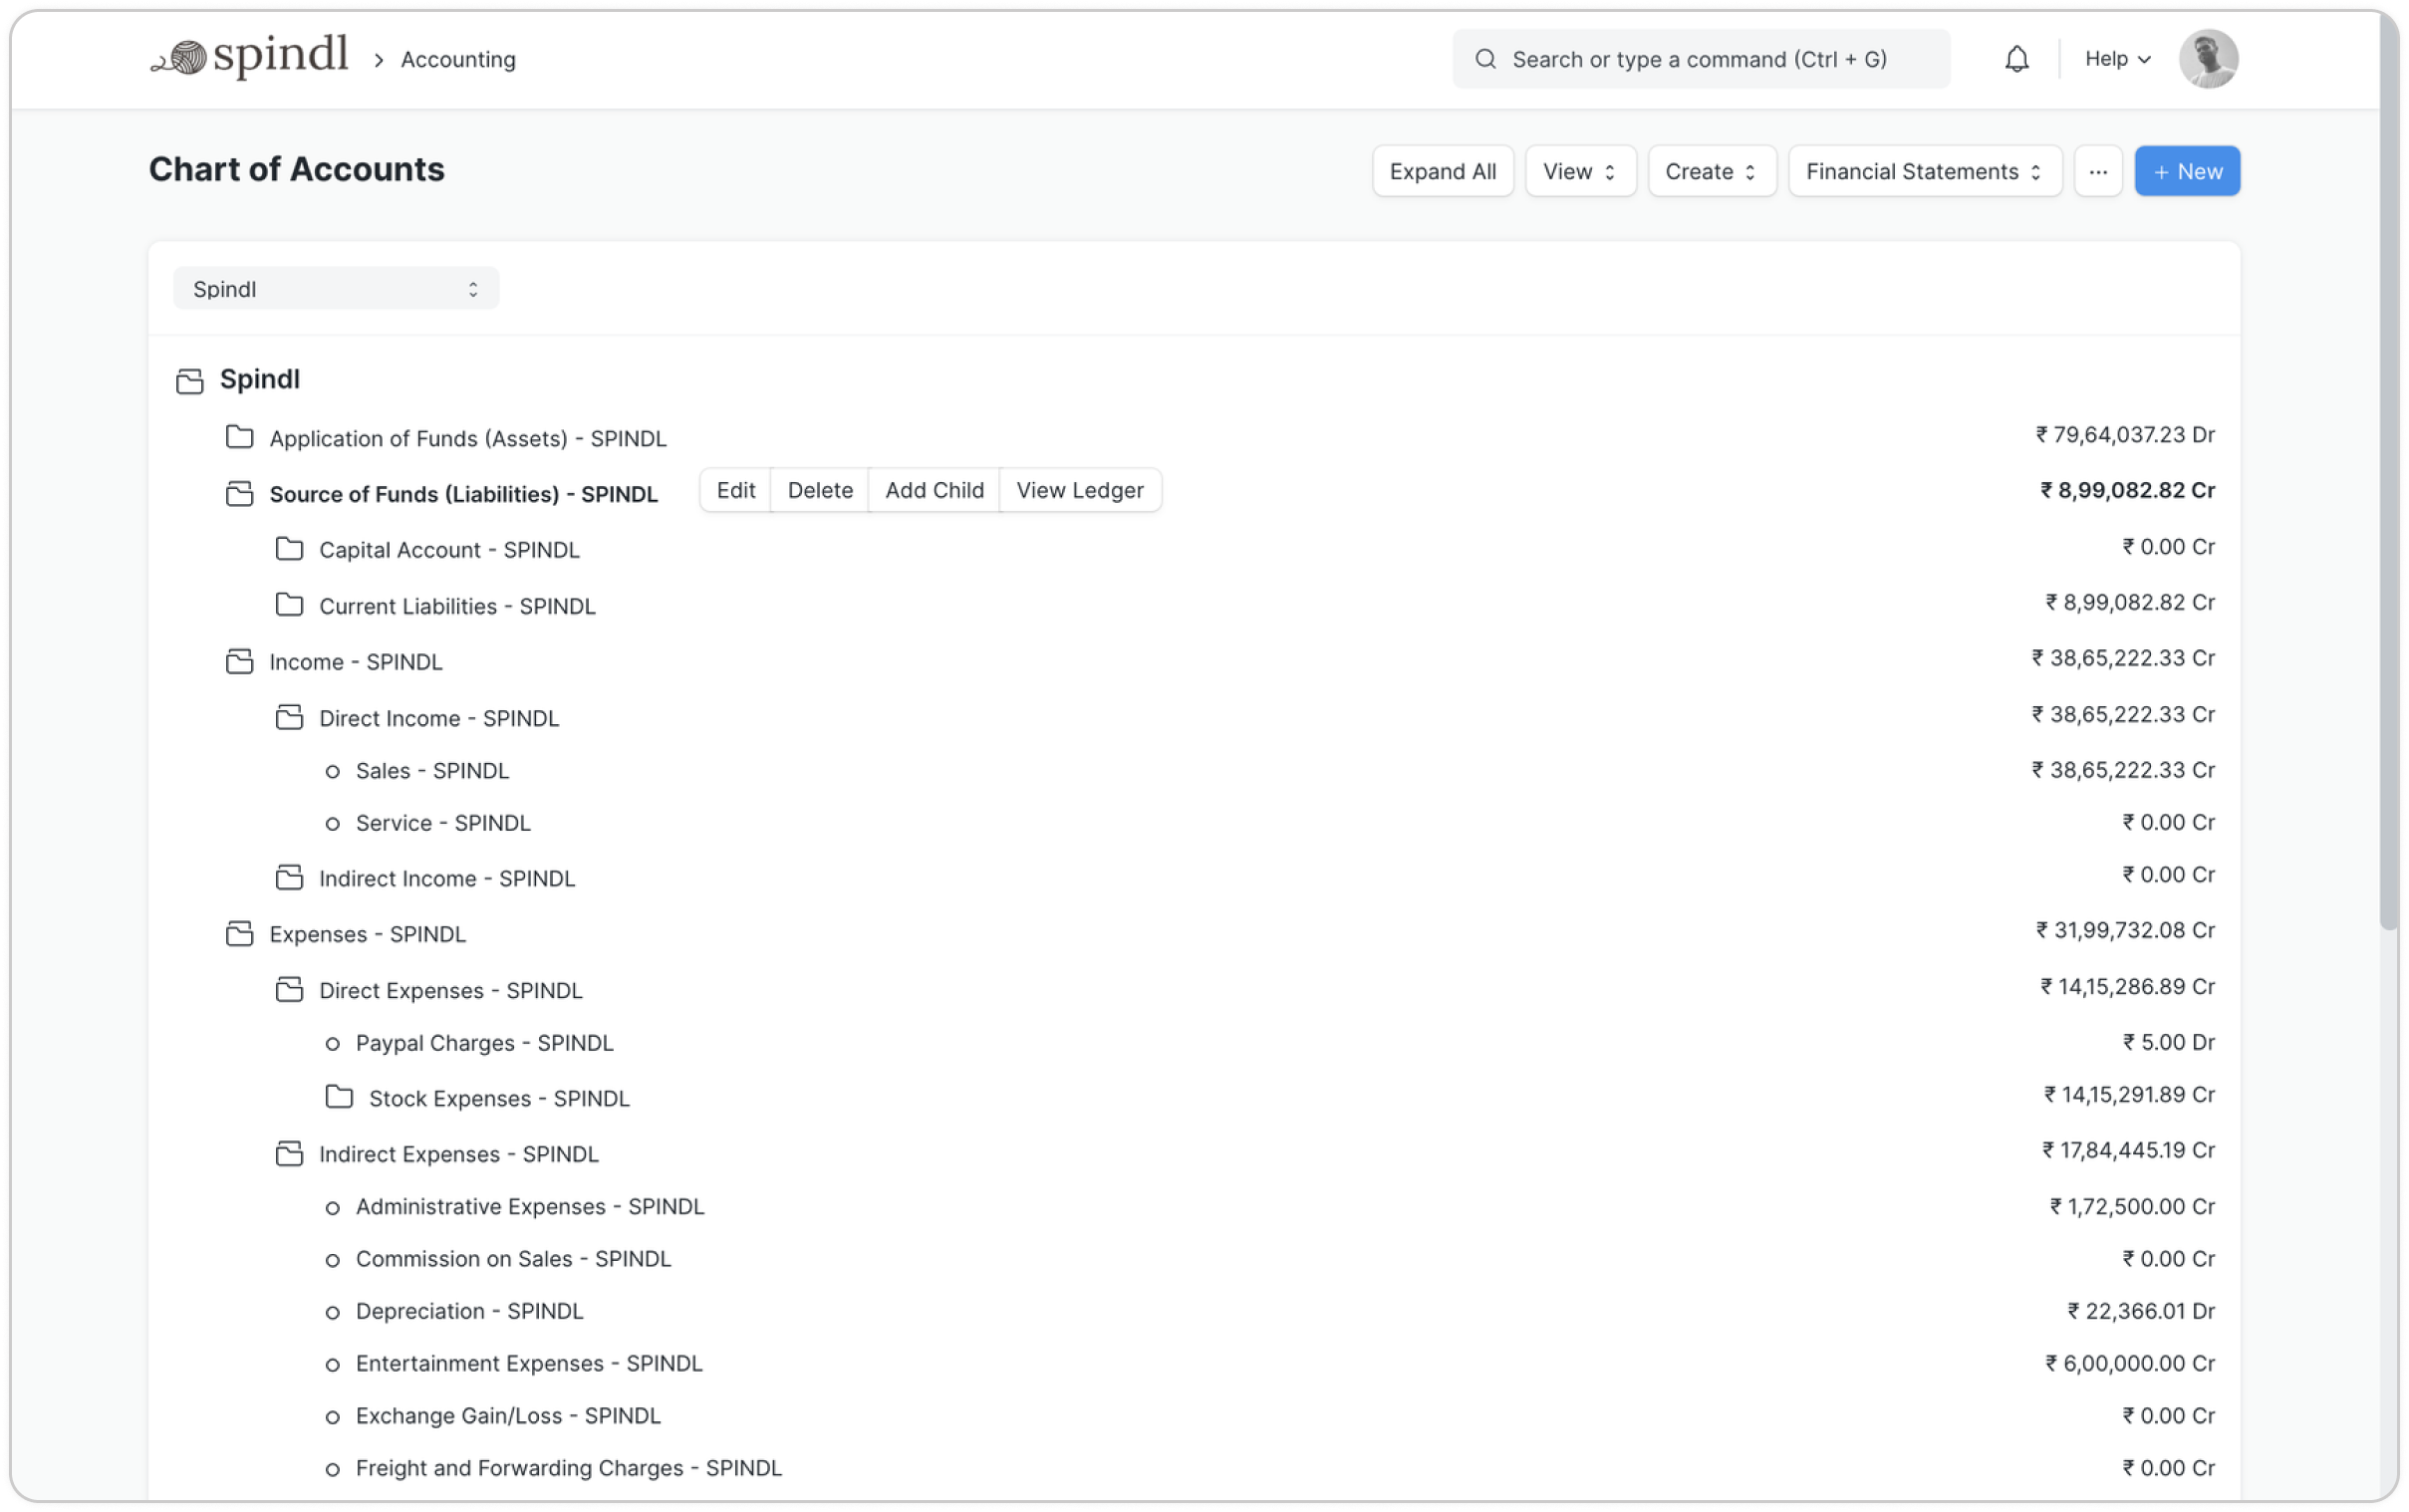Click Edit for Source of Funds
The width and height of the screenshot is (2409, 1512).
coord(735,490)
